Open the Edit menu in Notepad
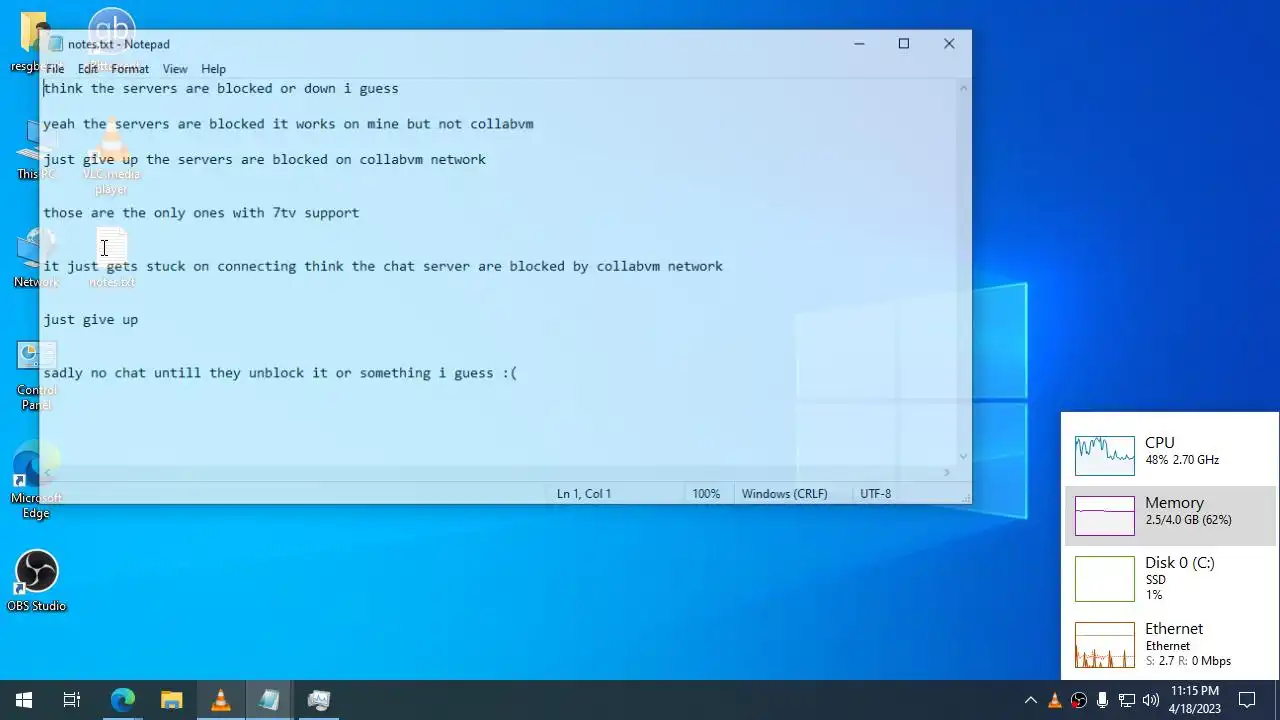The height and width of the screenshot is (720, 1280). point(88,69)
